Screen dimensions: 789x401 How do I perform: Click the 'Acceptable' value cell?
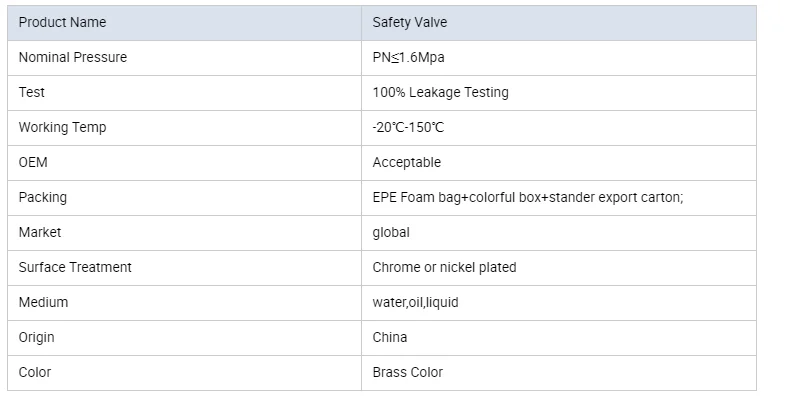406,162
